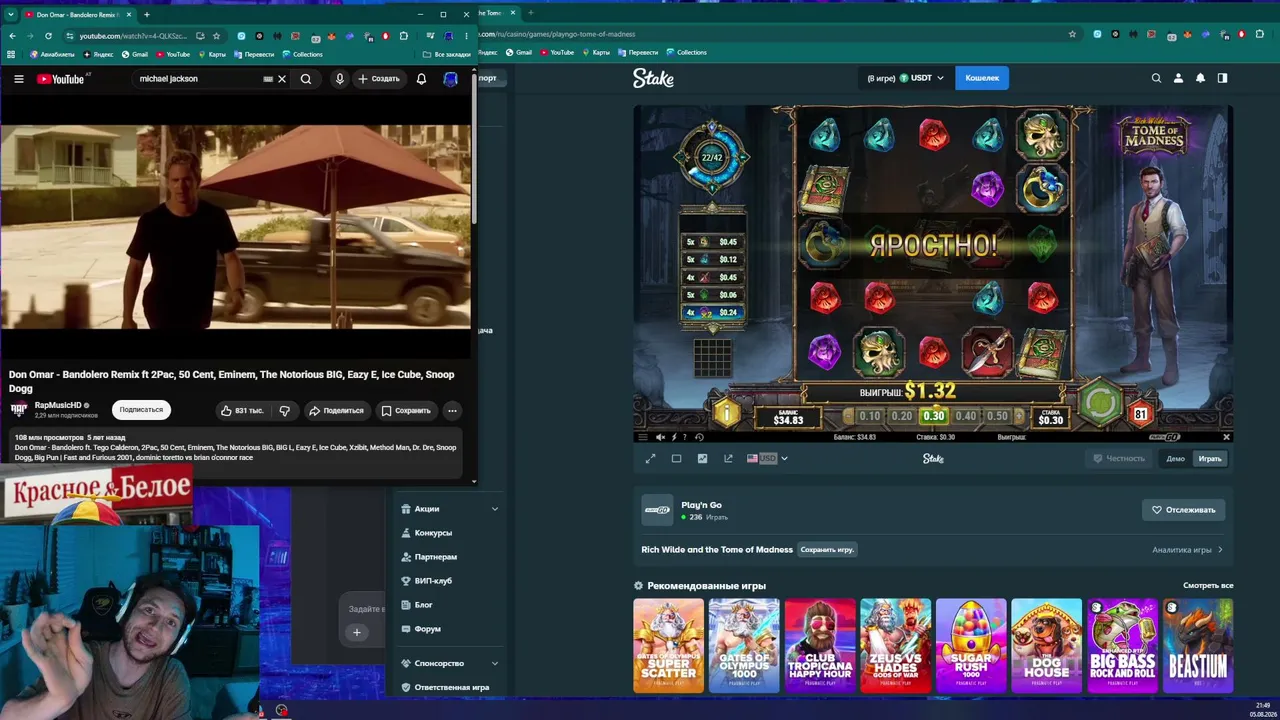The width and height of the screenshot is (1280, 720).
Task: Select the 0.40 bet level
Action: click(965, 416)
